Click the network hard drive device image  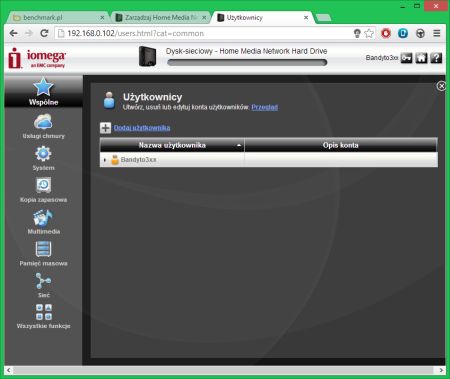[147, 56]
